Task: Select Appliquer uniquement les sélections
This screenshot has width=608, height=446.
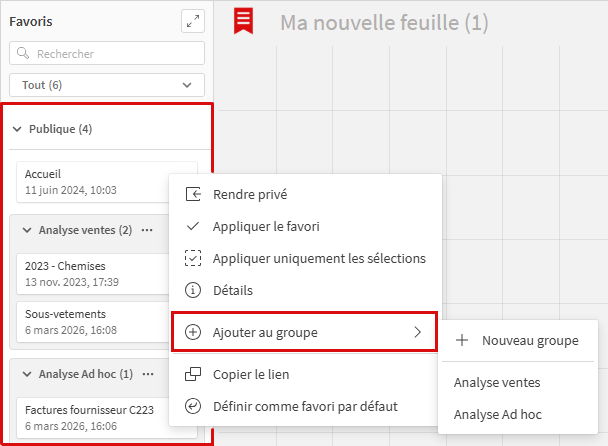Action: 305,258
